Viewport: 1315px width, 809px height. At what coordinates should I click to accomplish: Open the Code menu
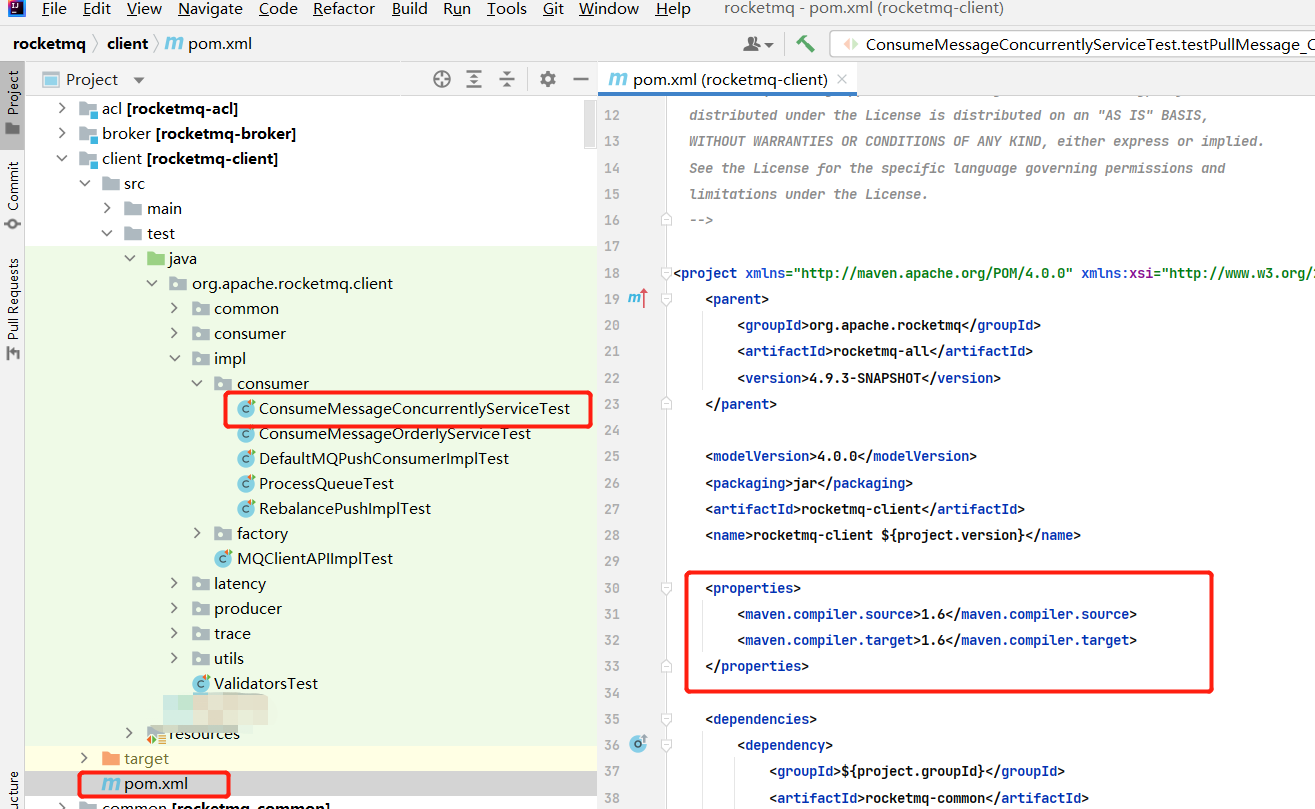click(x=278, y=9)
